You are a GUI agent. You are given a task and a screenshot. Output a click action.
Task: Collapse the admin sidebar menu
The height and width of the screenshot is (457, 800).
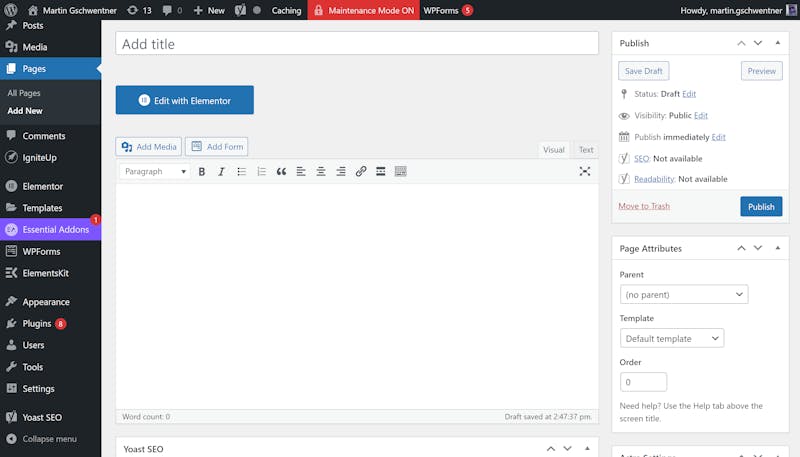coord(51,439)
